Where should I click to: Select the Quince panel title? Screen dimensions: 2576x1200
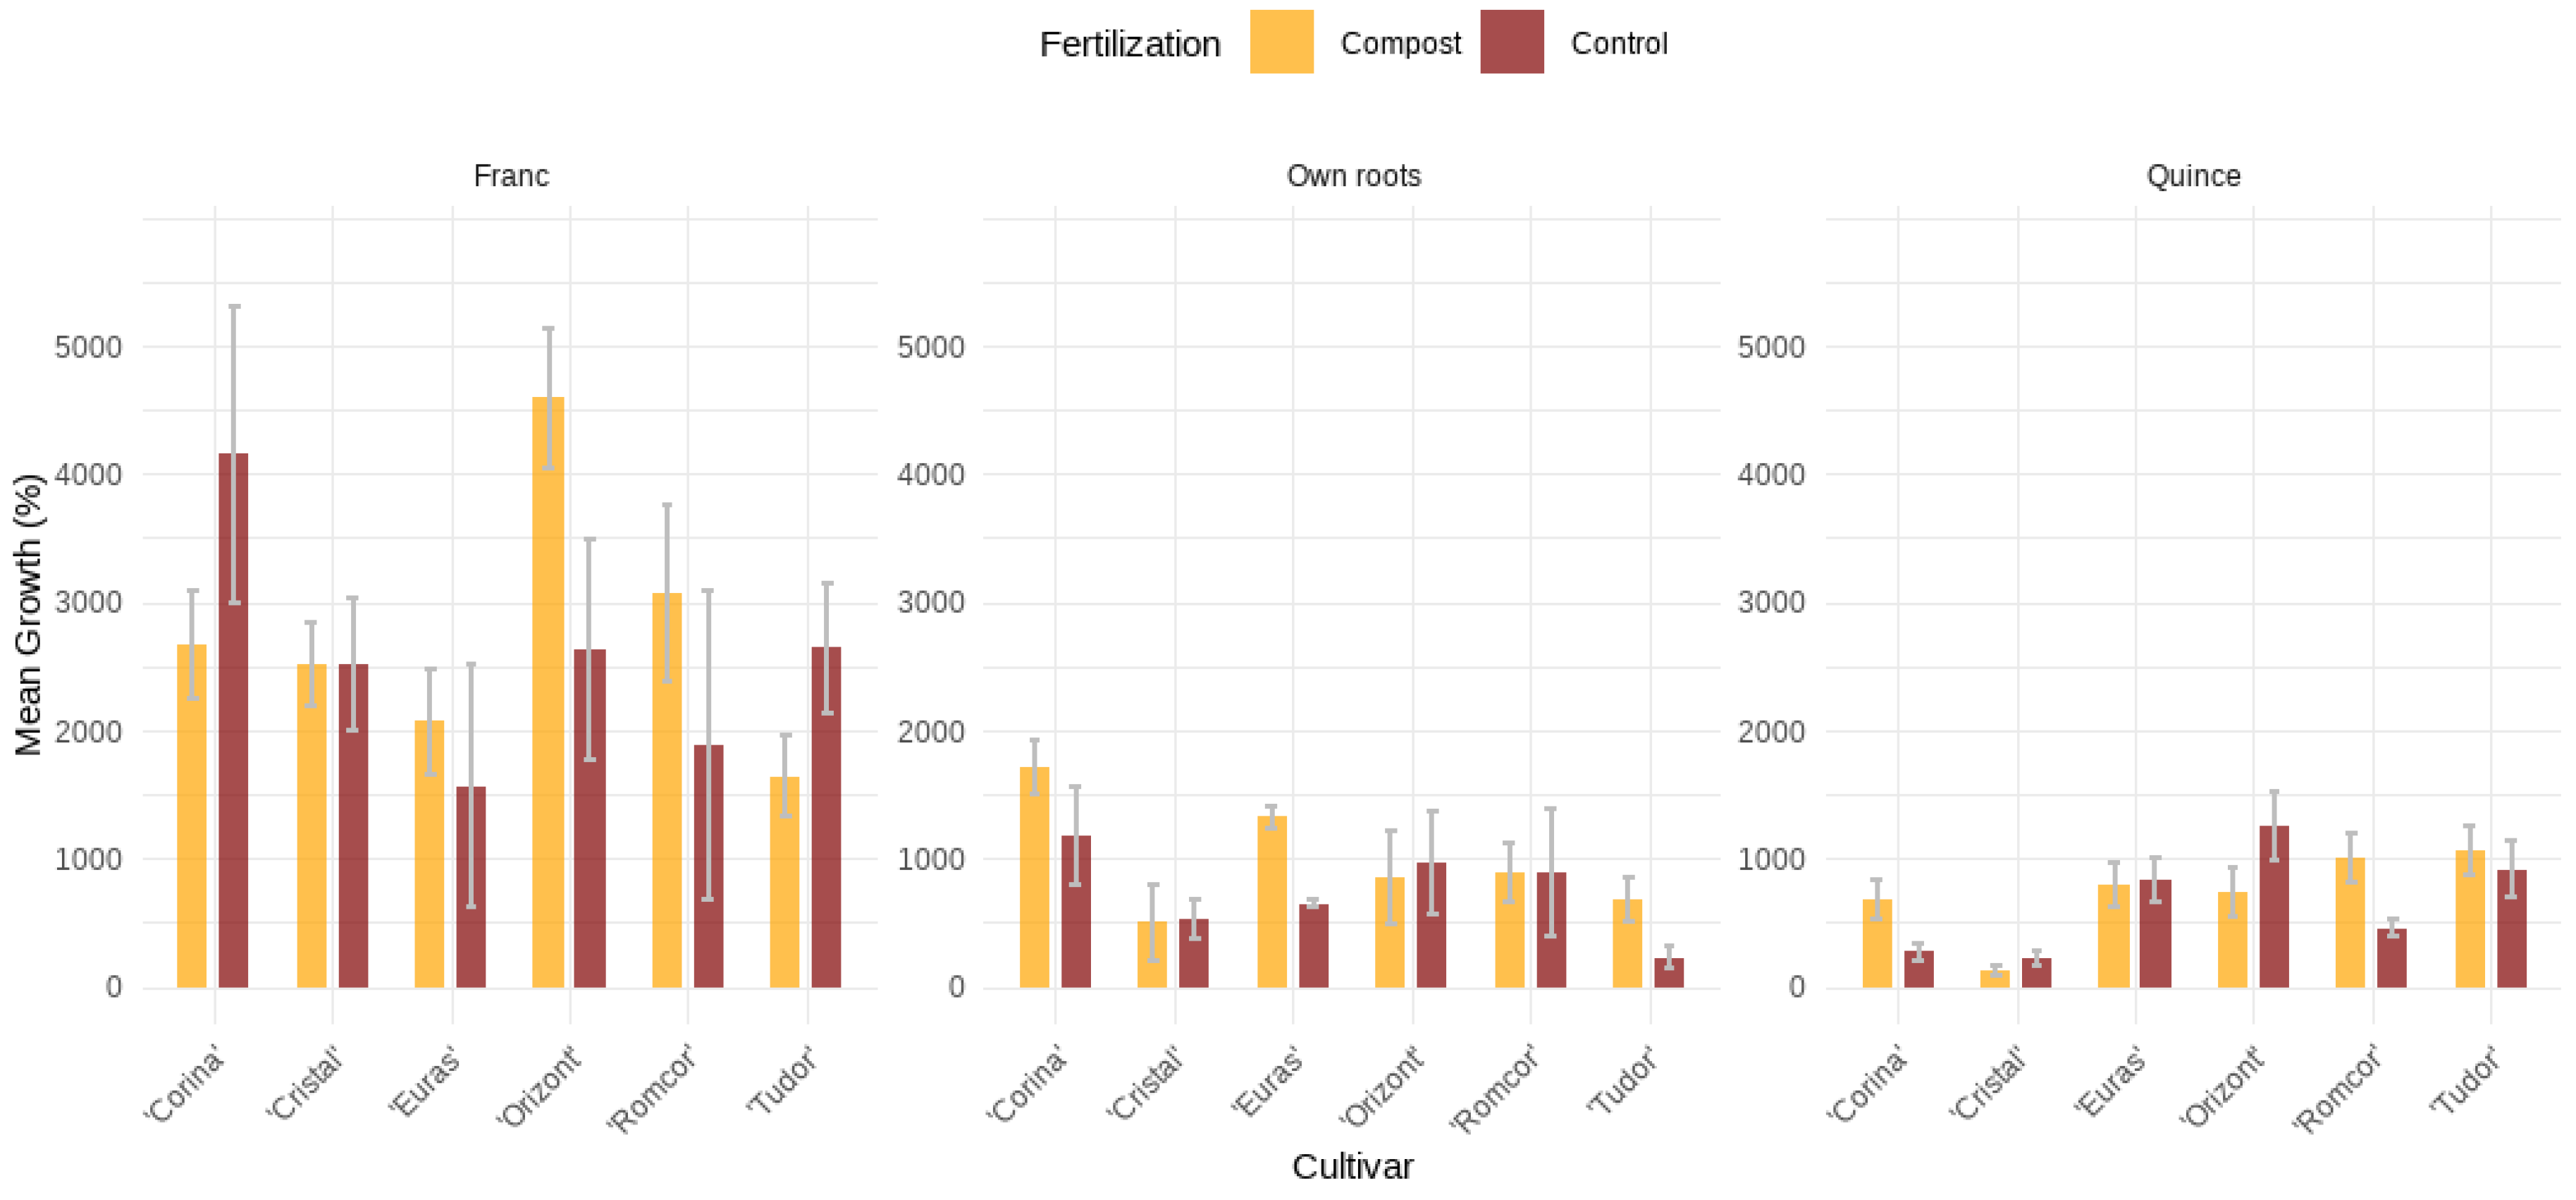coord(2193,176)
